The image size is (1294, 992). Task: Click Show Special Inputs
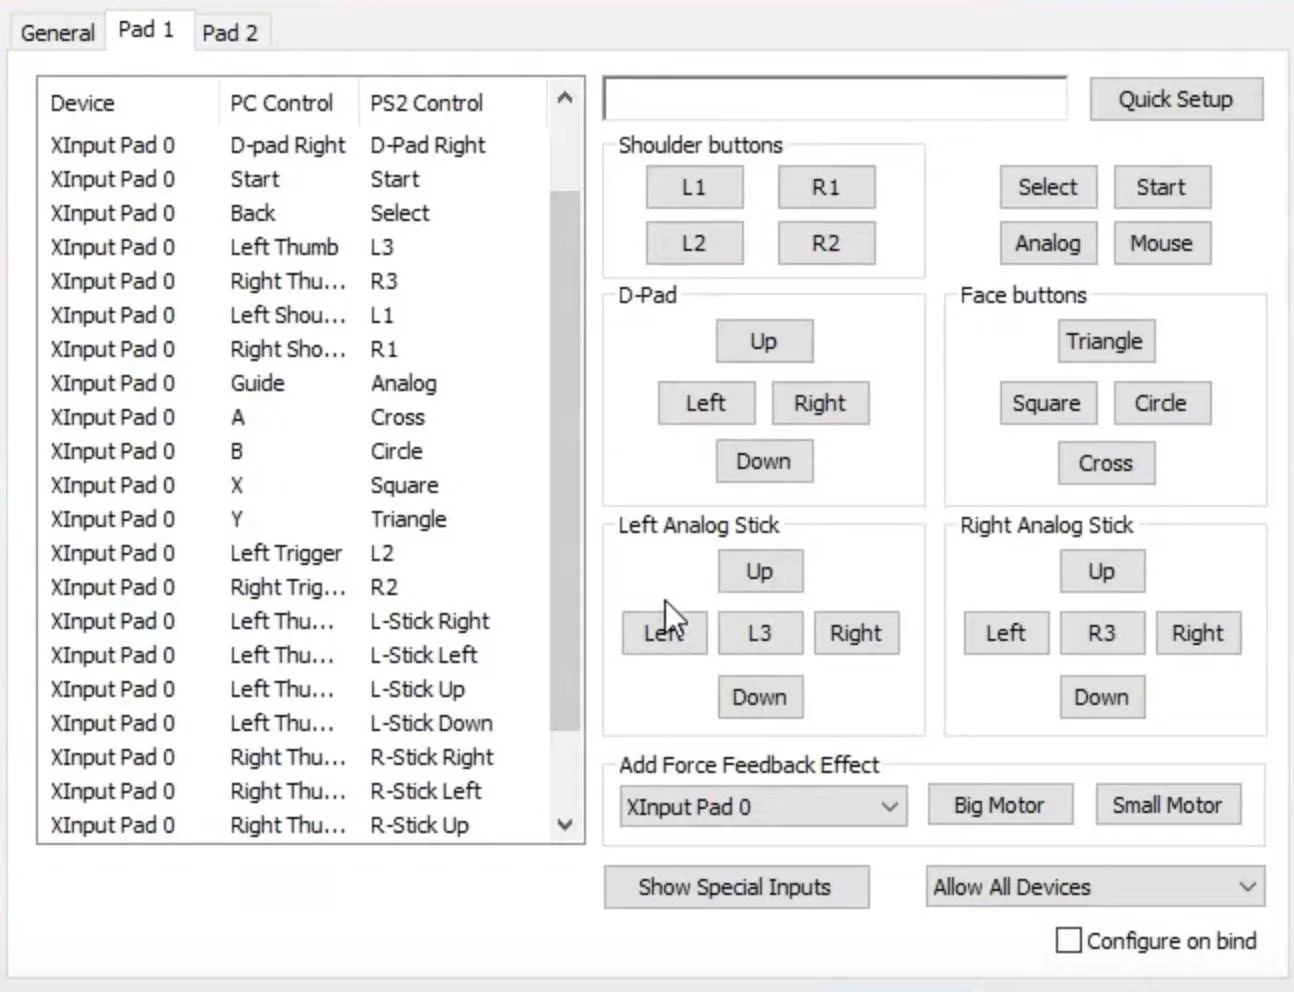pos(736,887)
